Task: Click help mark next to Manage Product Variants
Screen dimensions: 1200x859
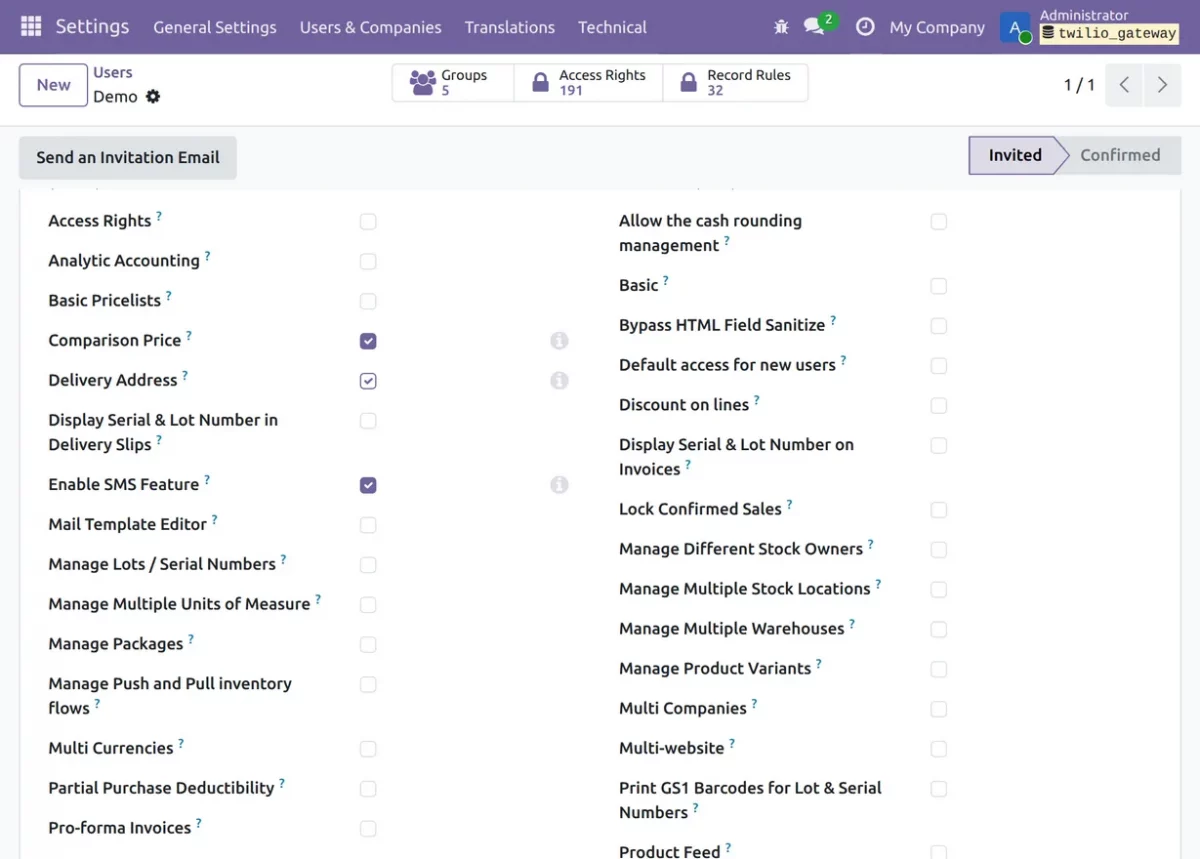Action: pos(819,664)
